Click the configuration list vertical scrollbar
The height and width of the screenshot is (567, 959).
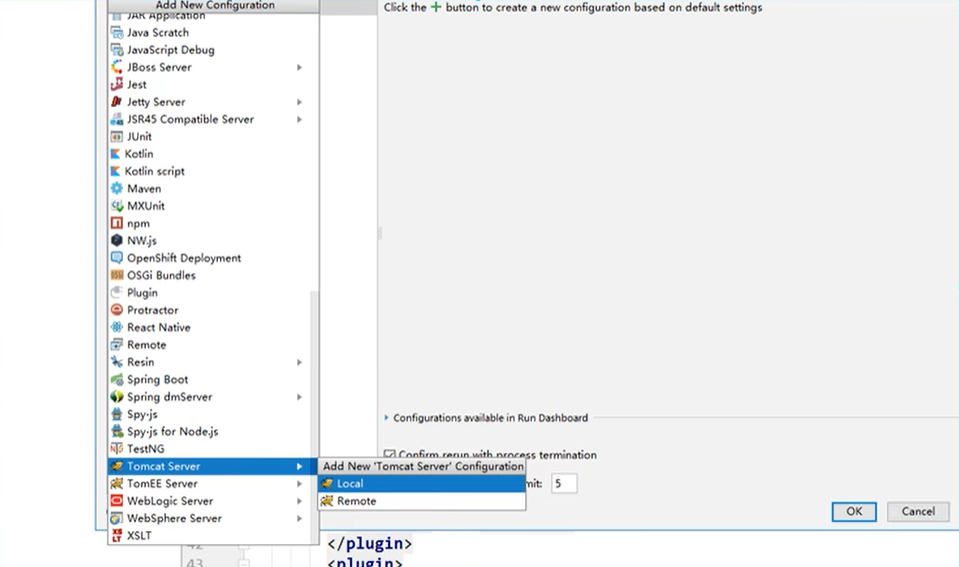click(x=314, y=416)
